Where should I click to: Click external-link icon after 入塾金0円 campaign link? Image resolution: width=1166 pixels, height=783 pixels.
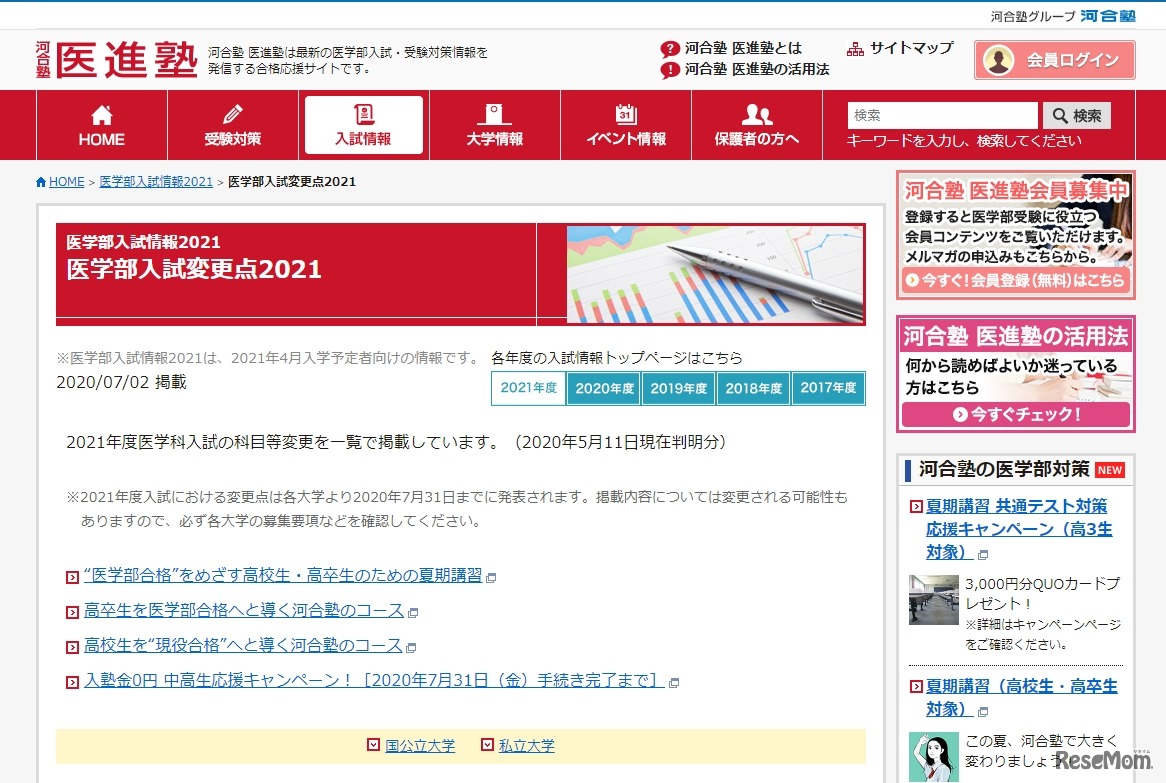click(x=674, y=683)
